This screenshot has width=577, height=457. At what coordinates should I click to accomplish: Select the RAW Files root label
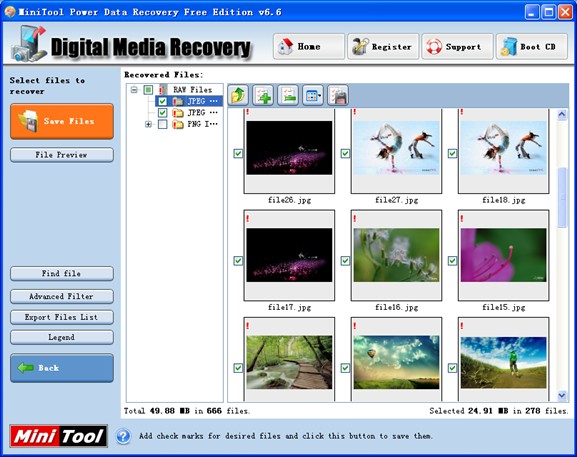pos(192,90)
